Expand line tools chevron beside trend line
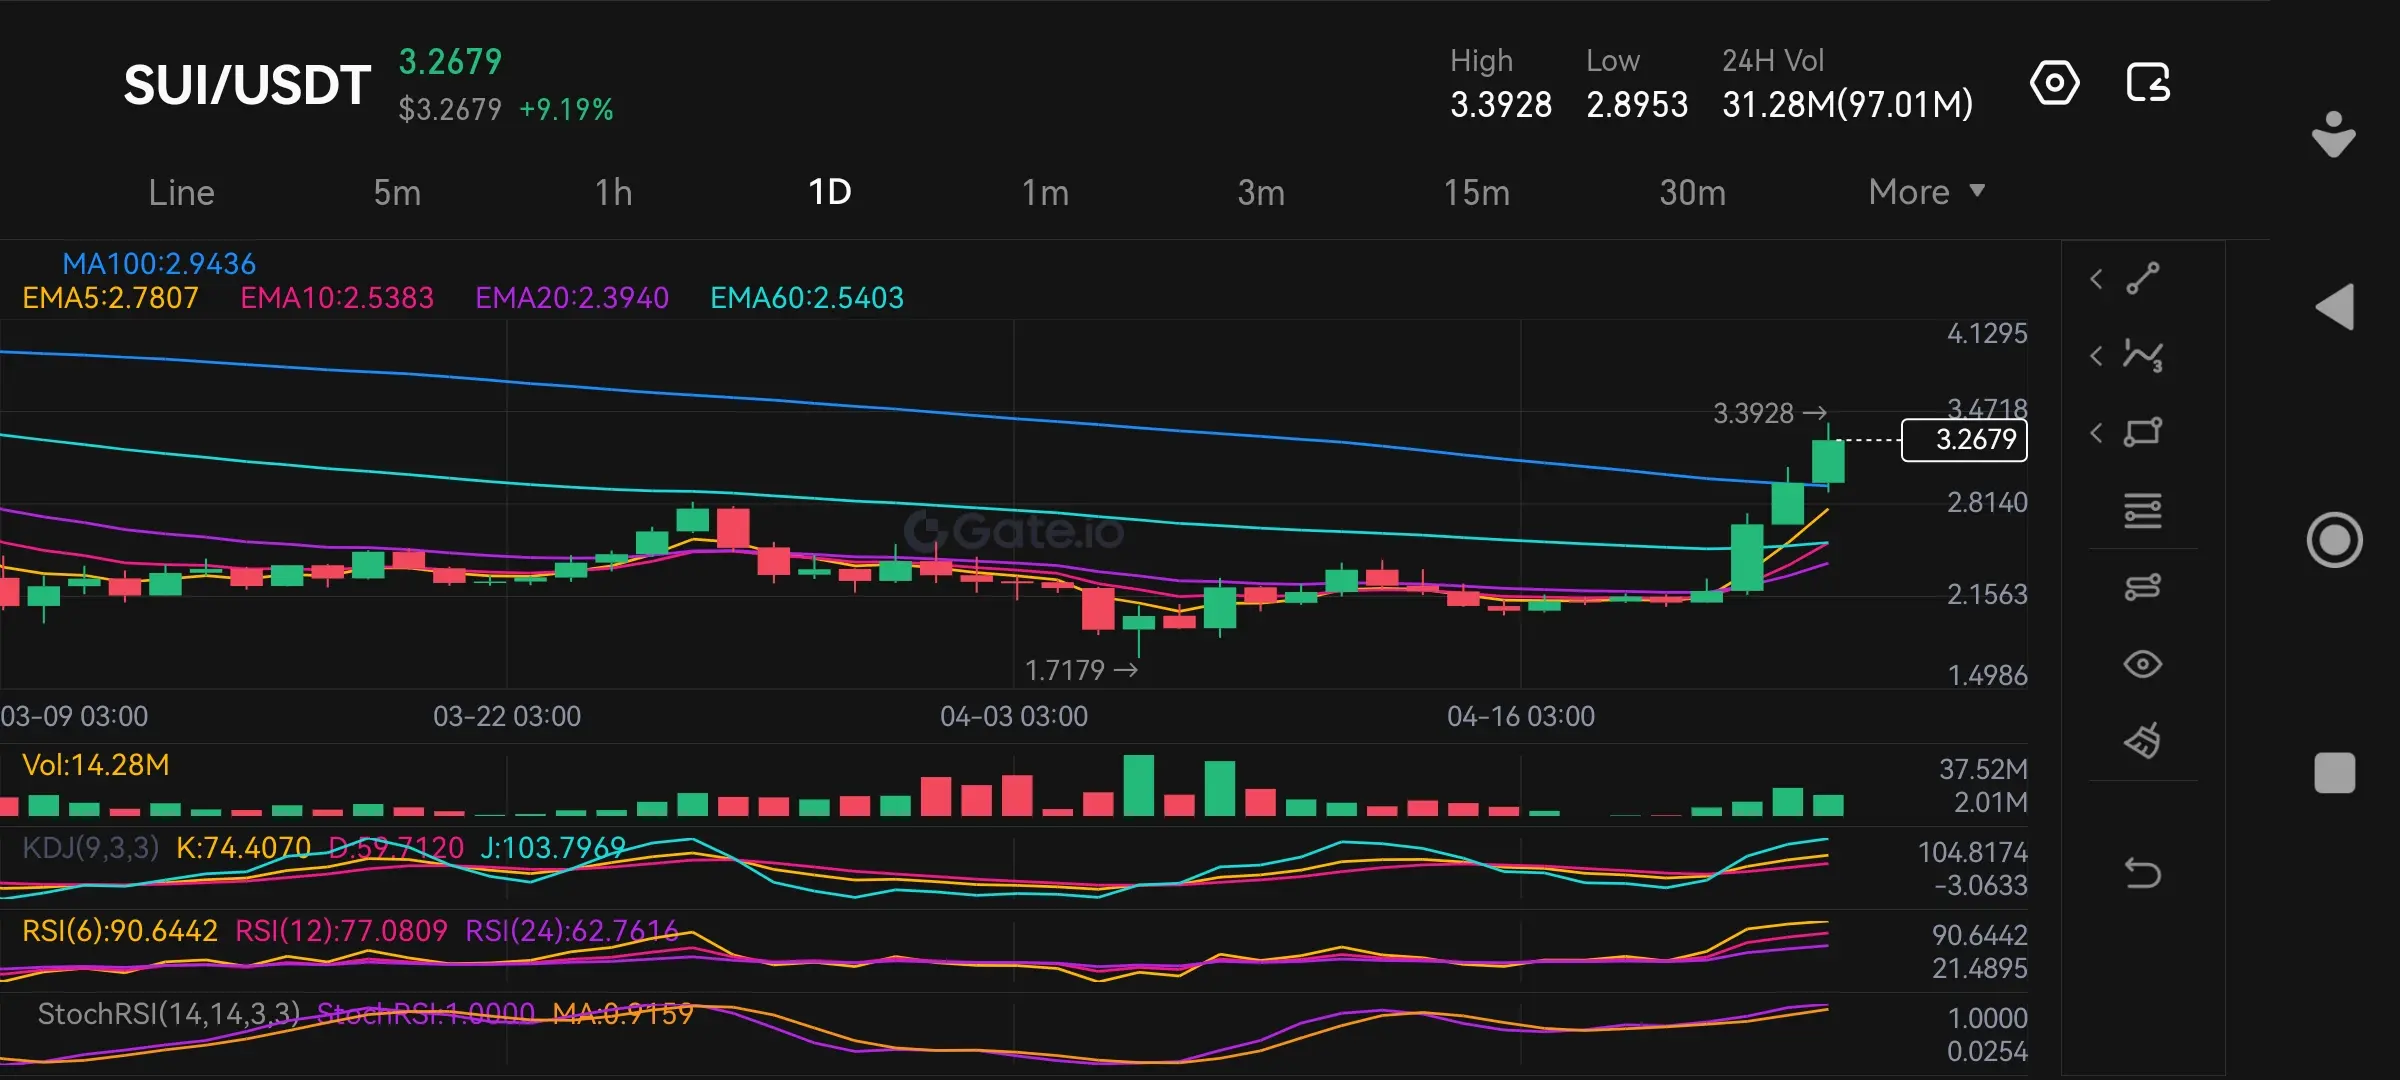 pyautogui.click(x=2097, y=279)
